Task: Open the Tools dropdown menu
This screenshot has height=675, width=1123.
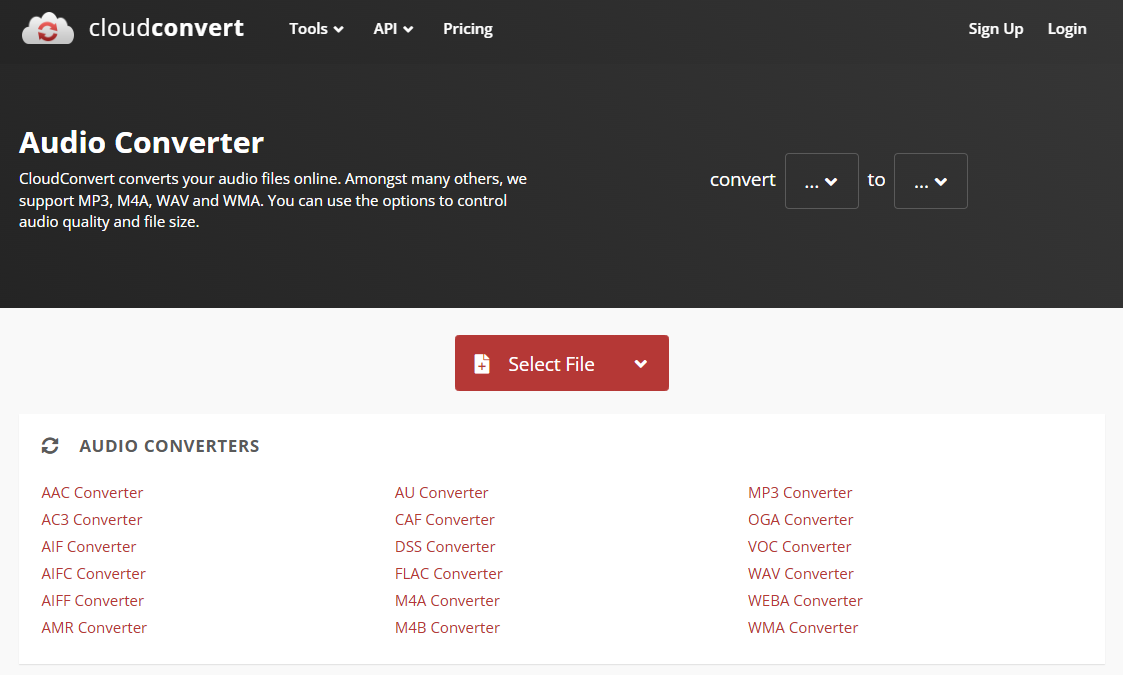Action: click(x=315, y=29)
